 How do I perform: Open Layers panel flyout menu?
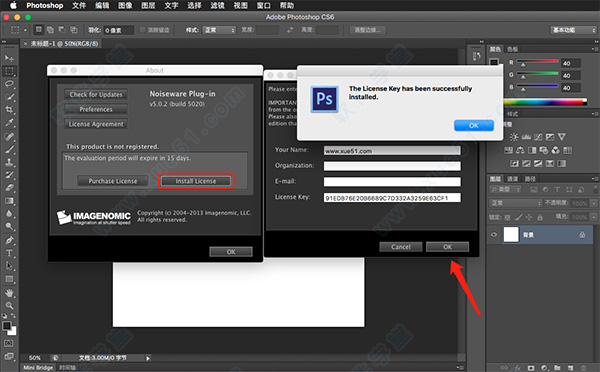tap(594, 179)
